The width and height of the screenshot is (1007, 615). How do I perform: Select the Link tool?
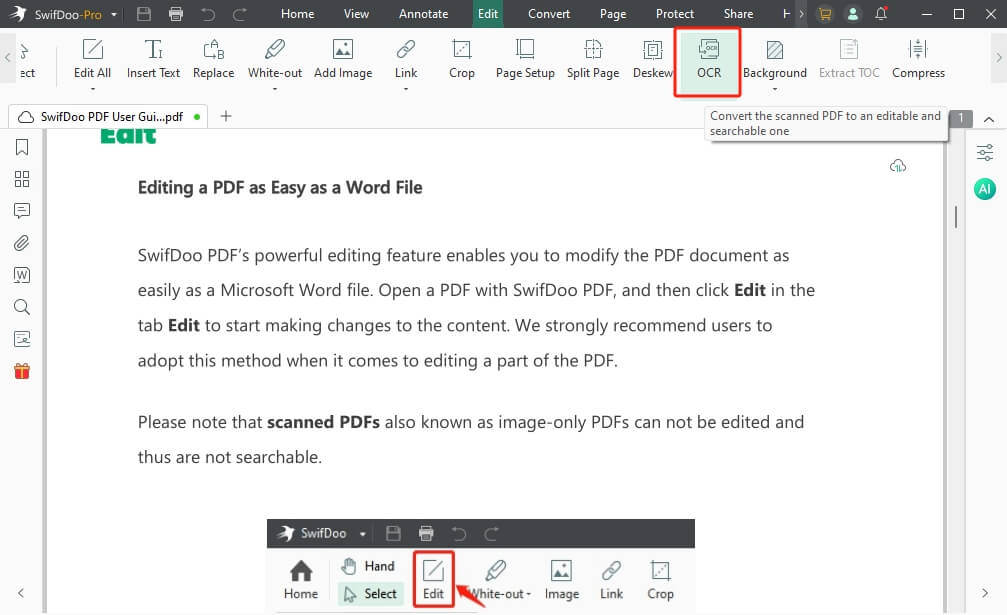(406, 58)
